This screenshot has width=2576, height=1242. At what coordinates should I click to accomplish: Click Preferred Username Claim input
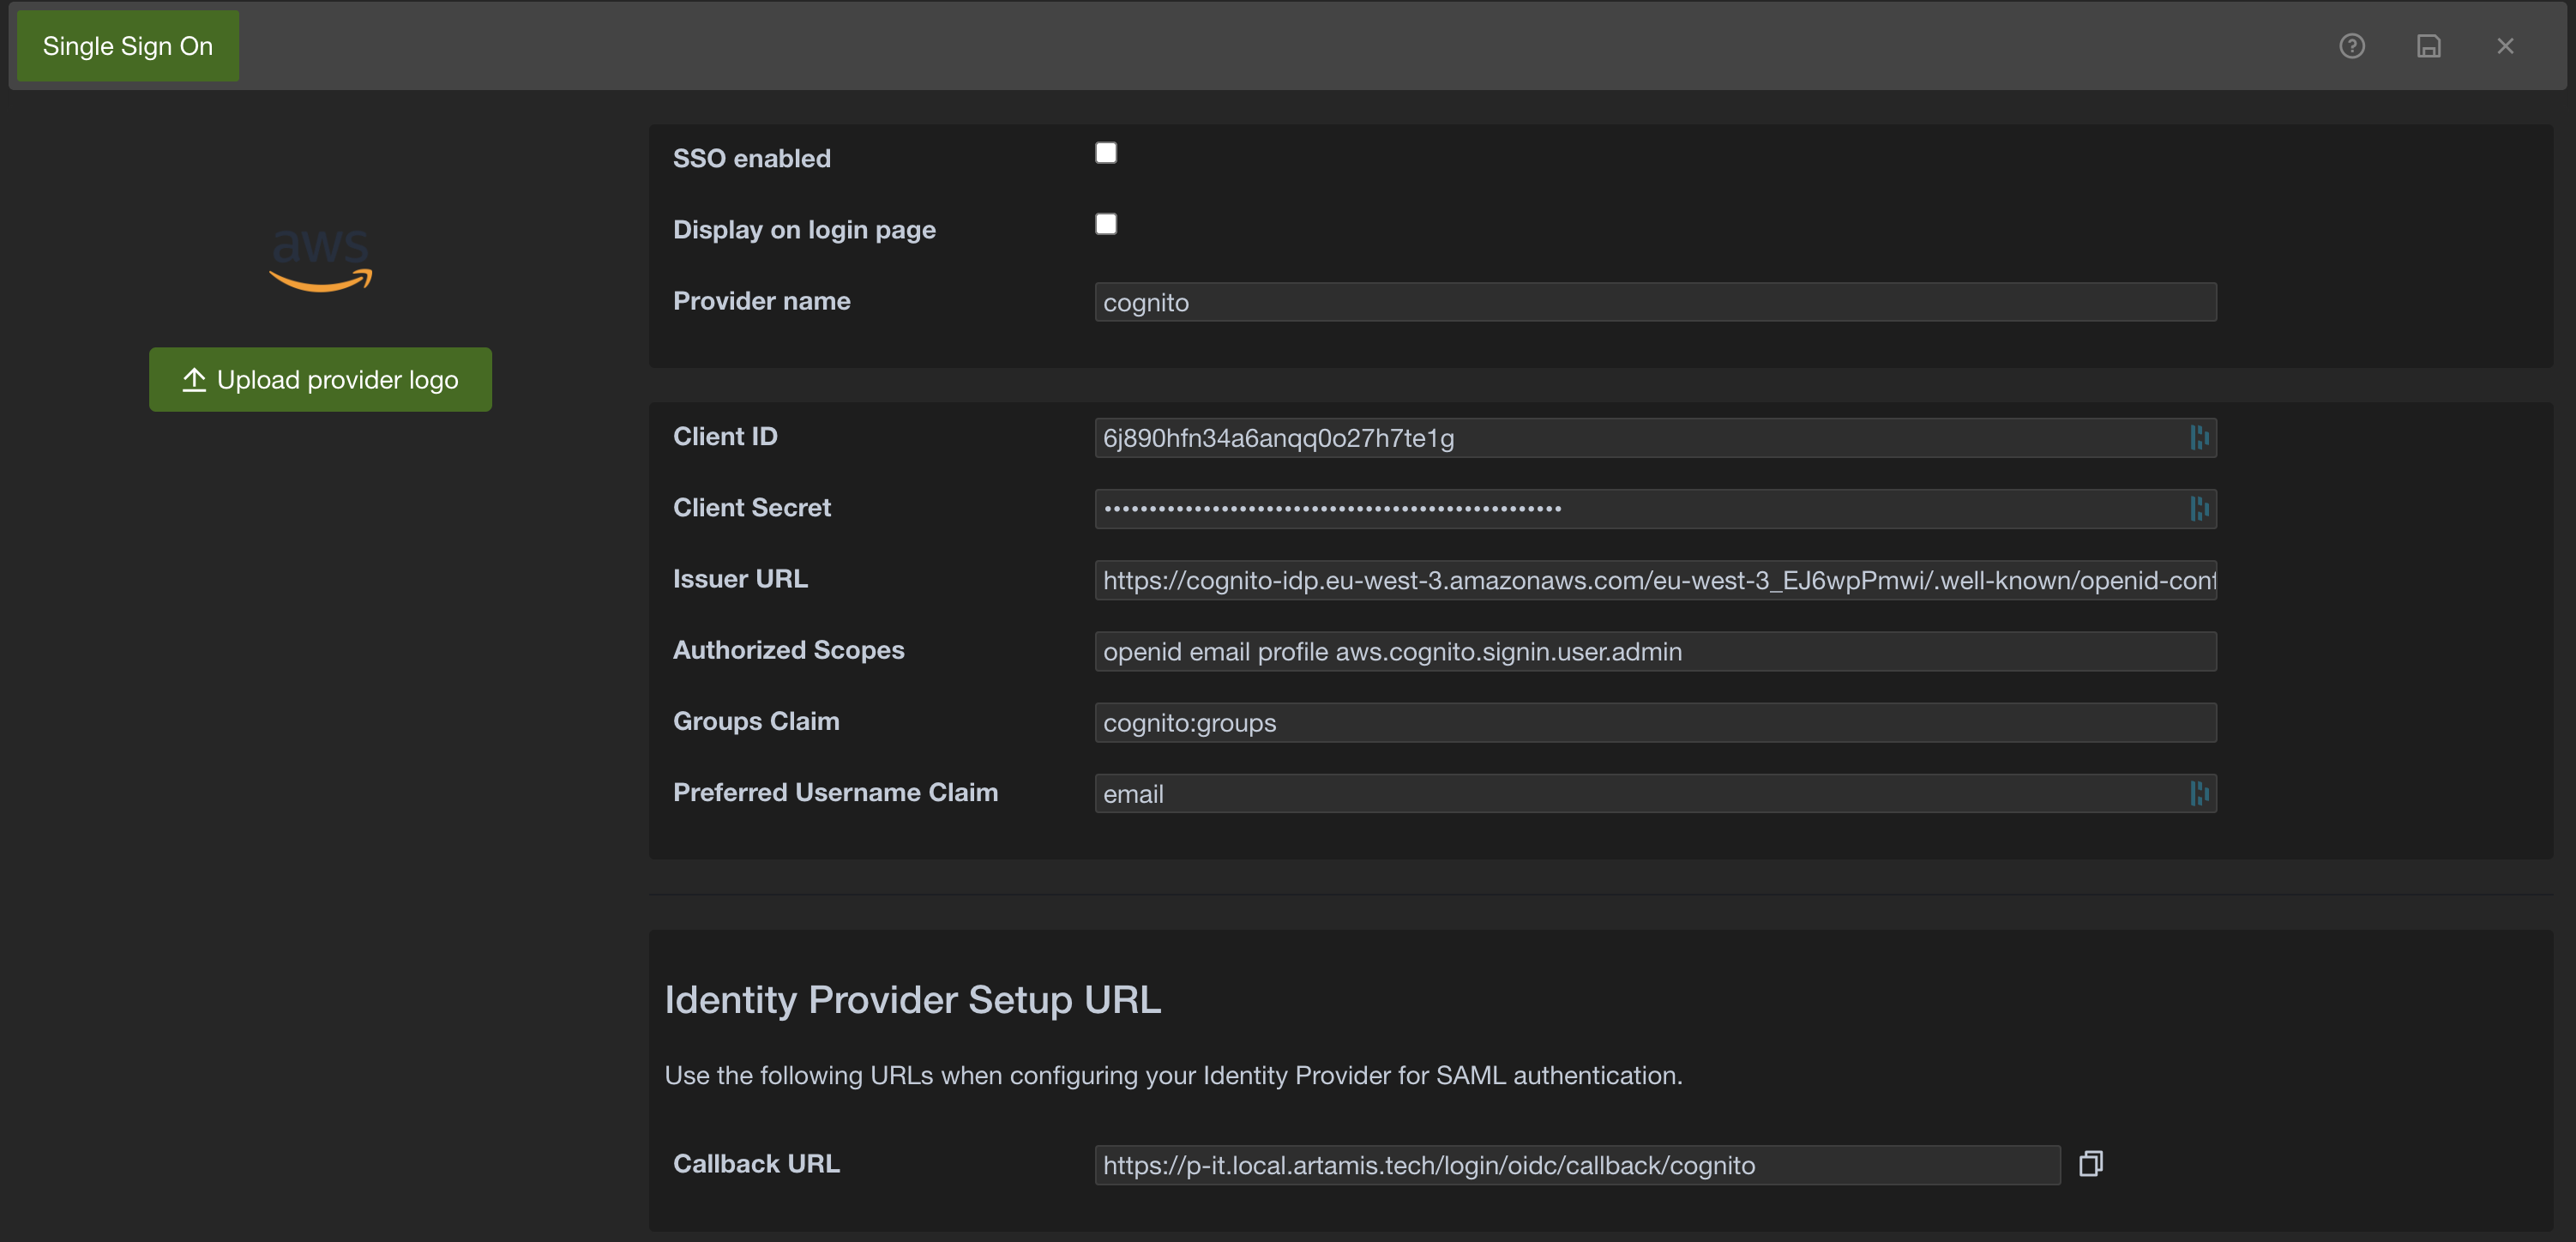pyautogui.click(x=1655, y=794)
